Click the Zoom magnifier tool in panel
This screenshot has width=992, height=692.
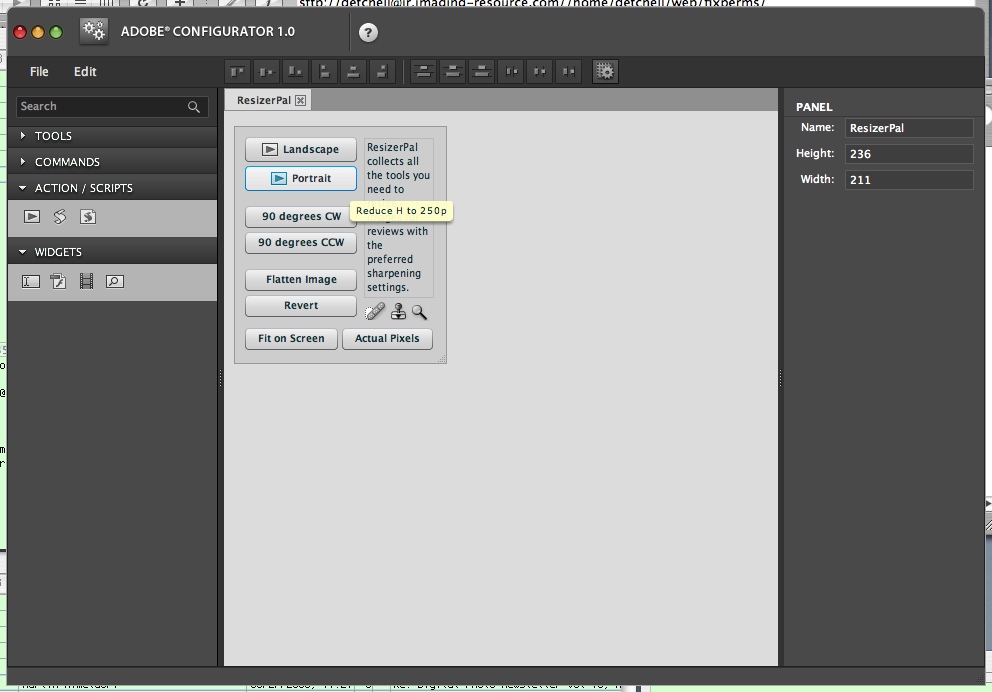pos(419,312)
